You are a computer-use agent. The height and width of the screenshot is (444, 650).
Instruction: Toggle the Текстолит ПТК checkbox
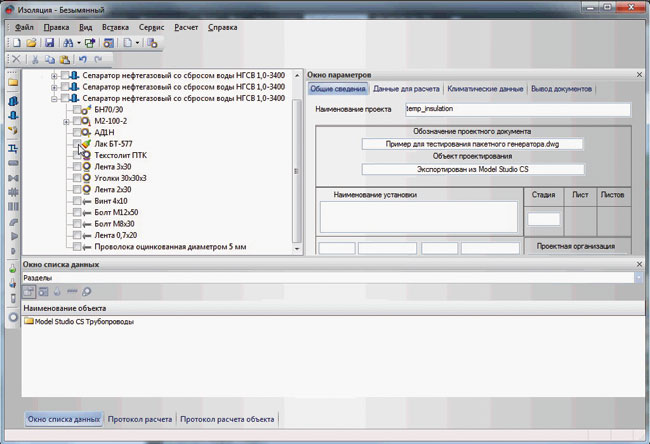(77, 156)
